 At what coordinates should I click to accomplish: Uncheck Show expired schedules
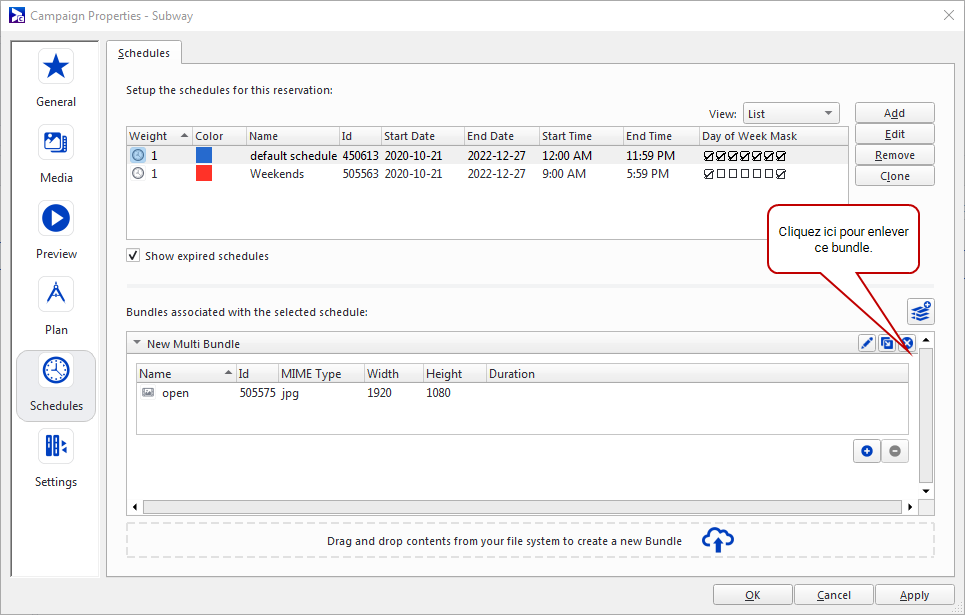click(x=133, y=256)
